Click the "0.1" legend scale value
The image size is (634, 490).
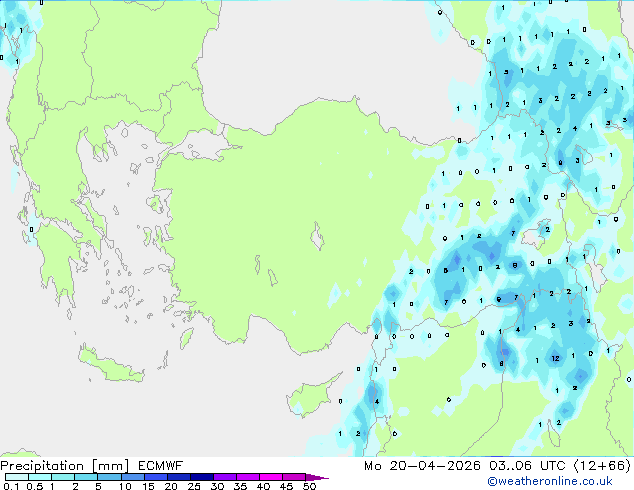[11, 486]
